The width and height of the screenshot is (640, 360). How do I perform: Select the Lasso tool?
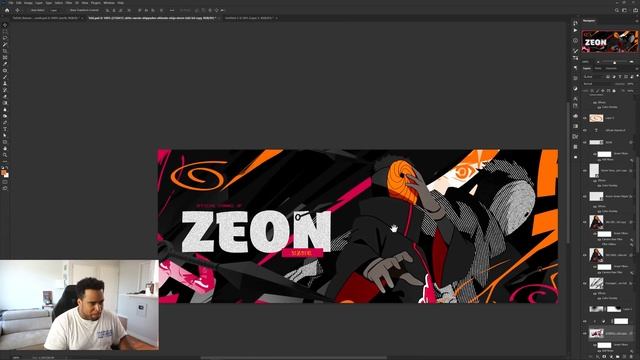pos(5,38)
